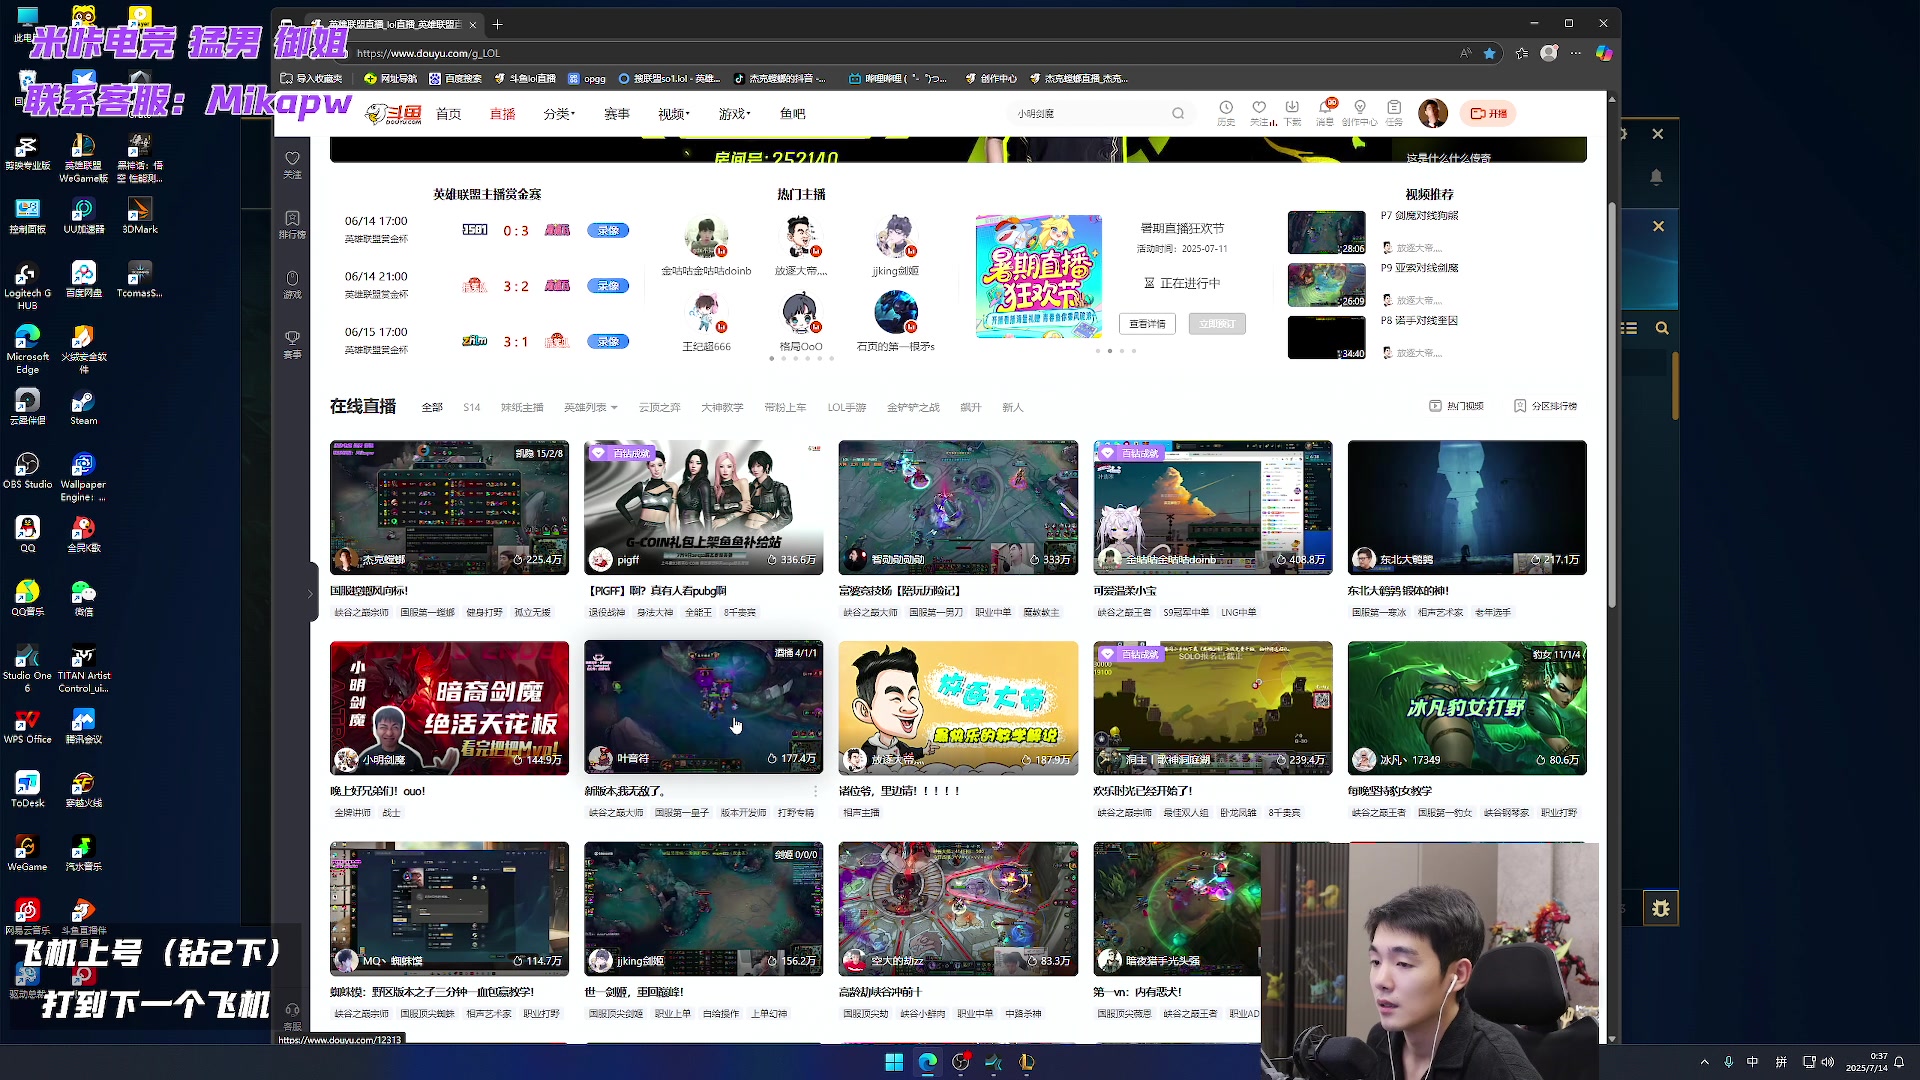Image resolution: width=1920 pixels, height=1080 pixels.
Task: Open the 赛事 sidebar trophy icon
Action: pos(292,344)
